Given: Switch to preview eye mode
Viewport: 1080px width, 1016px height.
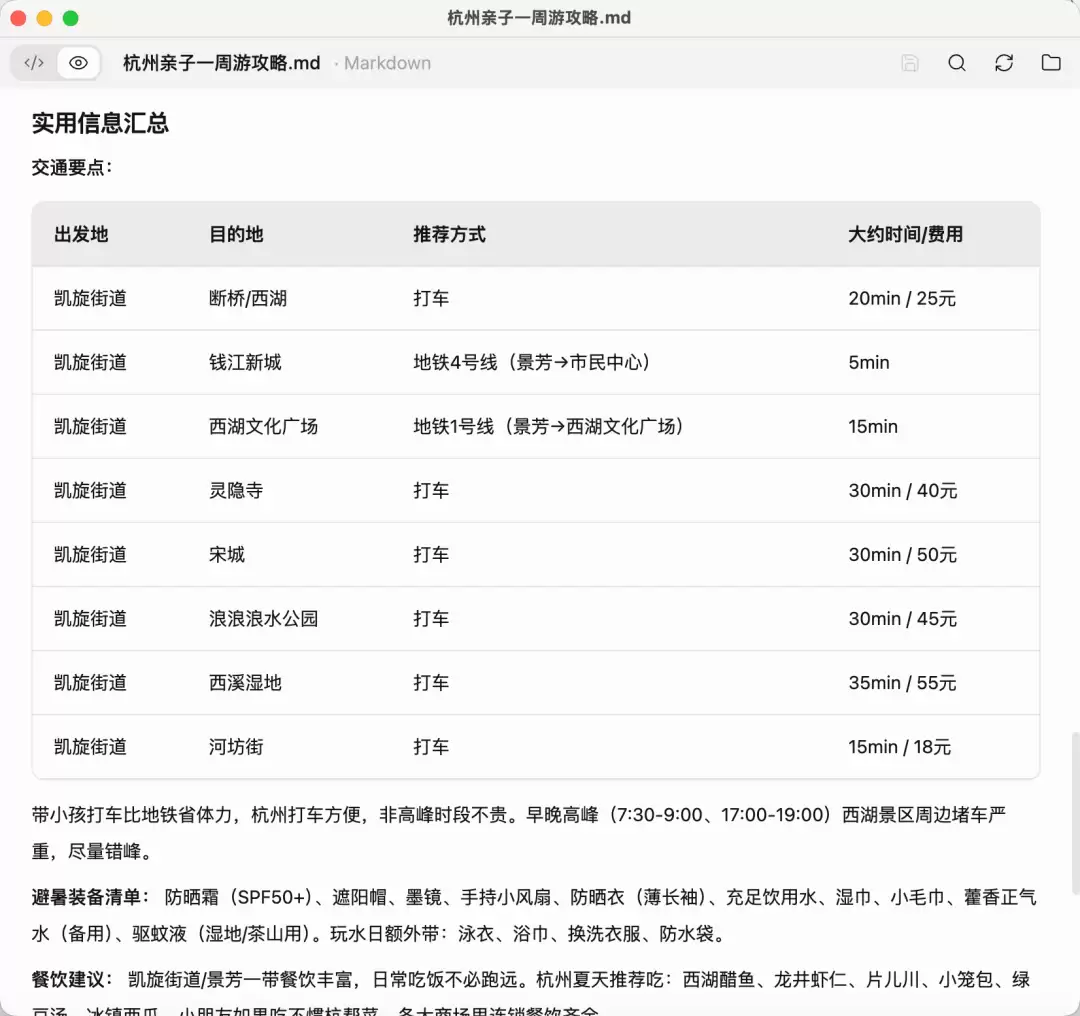Looking at the screenshot, I should click(79, 63).
